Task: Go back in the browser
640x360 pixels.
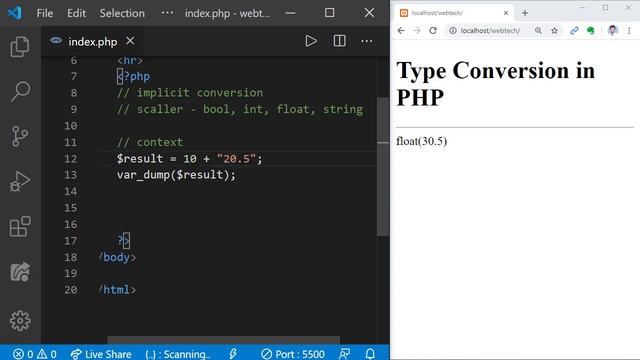Action: point(401,31)
